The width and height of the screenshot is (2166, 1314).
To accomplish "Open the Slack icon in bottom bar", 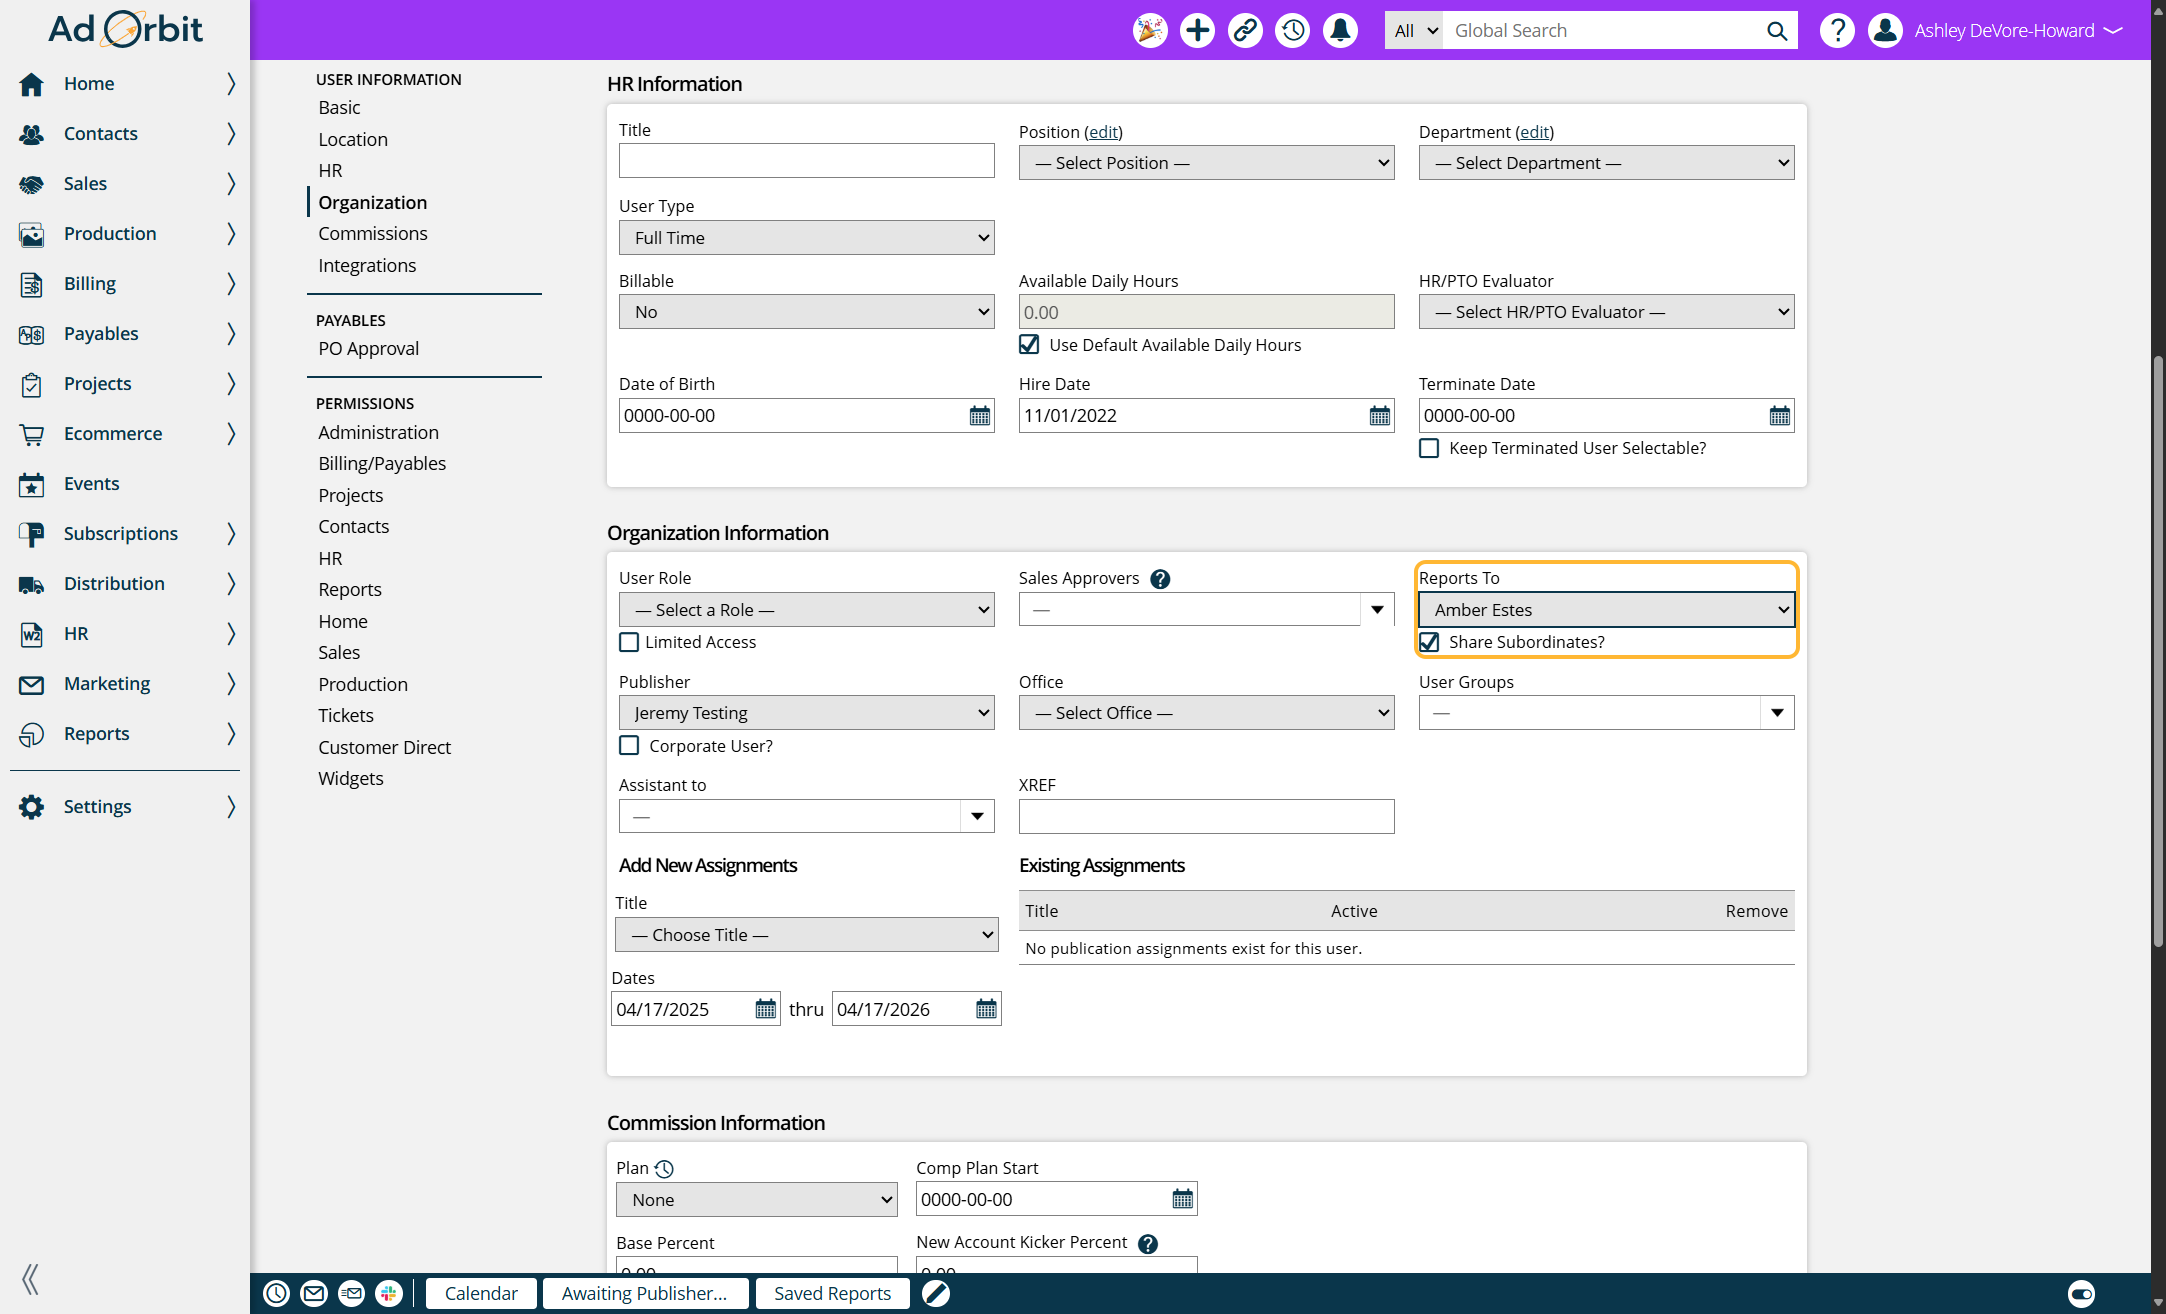I will [x=389, y=1293].
